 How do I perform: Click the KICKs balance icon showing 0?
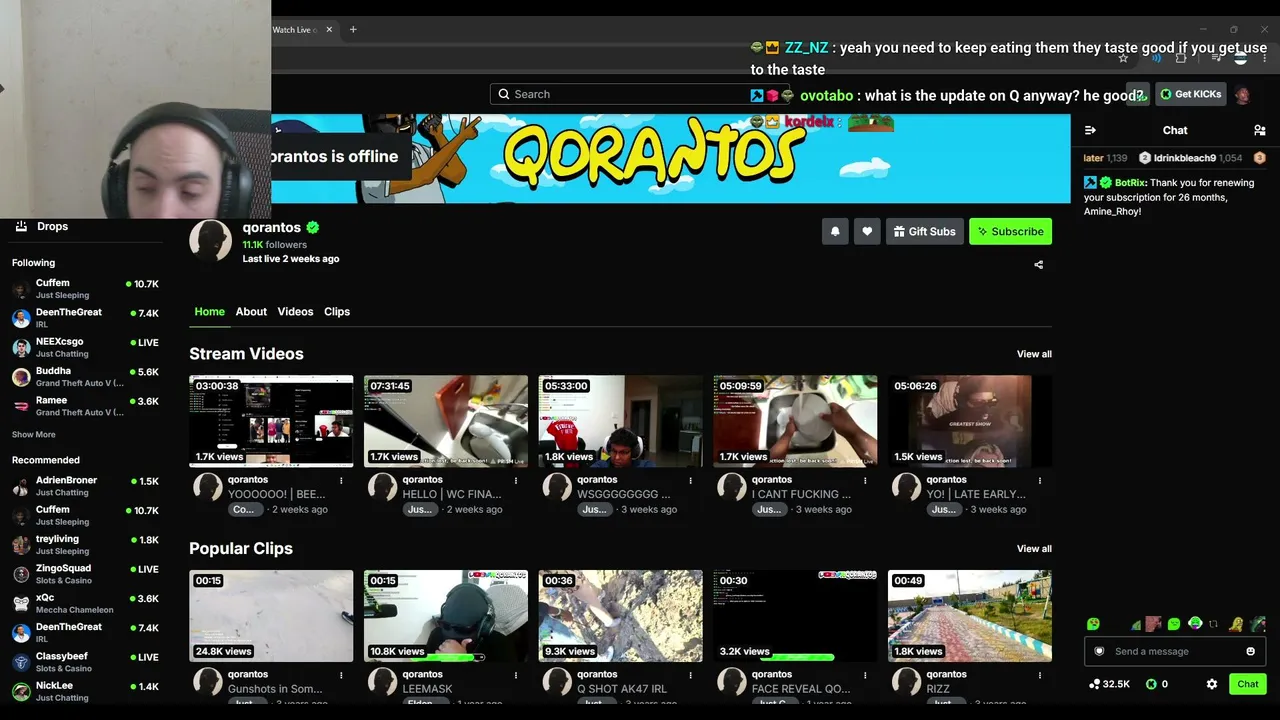click(x=1151, y=684)
